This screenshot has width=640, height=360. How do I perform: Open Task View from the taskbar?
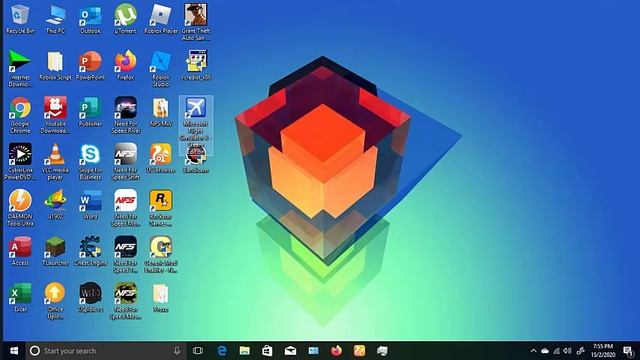click(x=198, y=351)
